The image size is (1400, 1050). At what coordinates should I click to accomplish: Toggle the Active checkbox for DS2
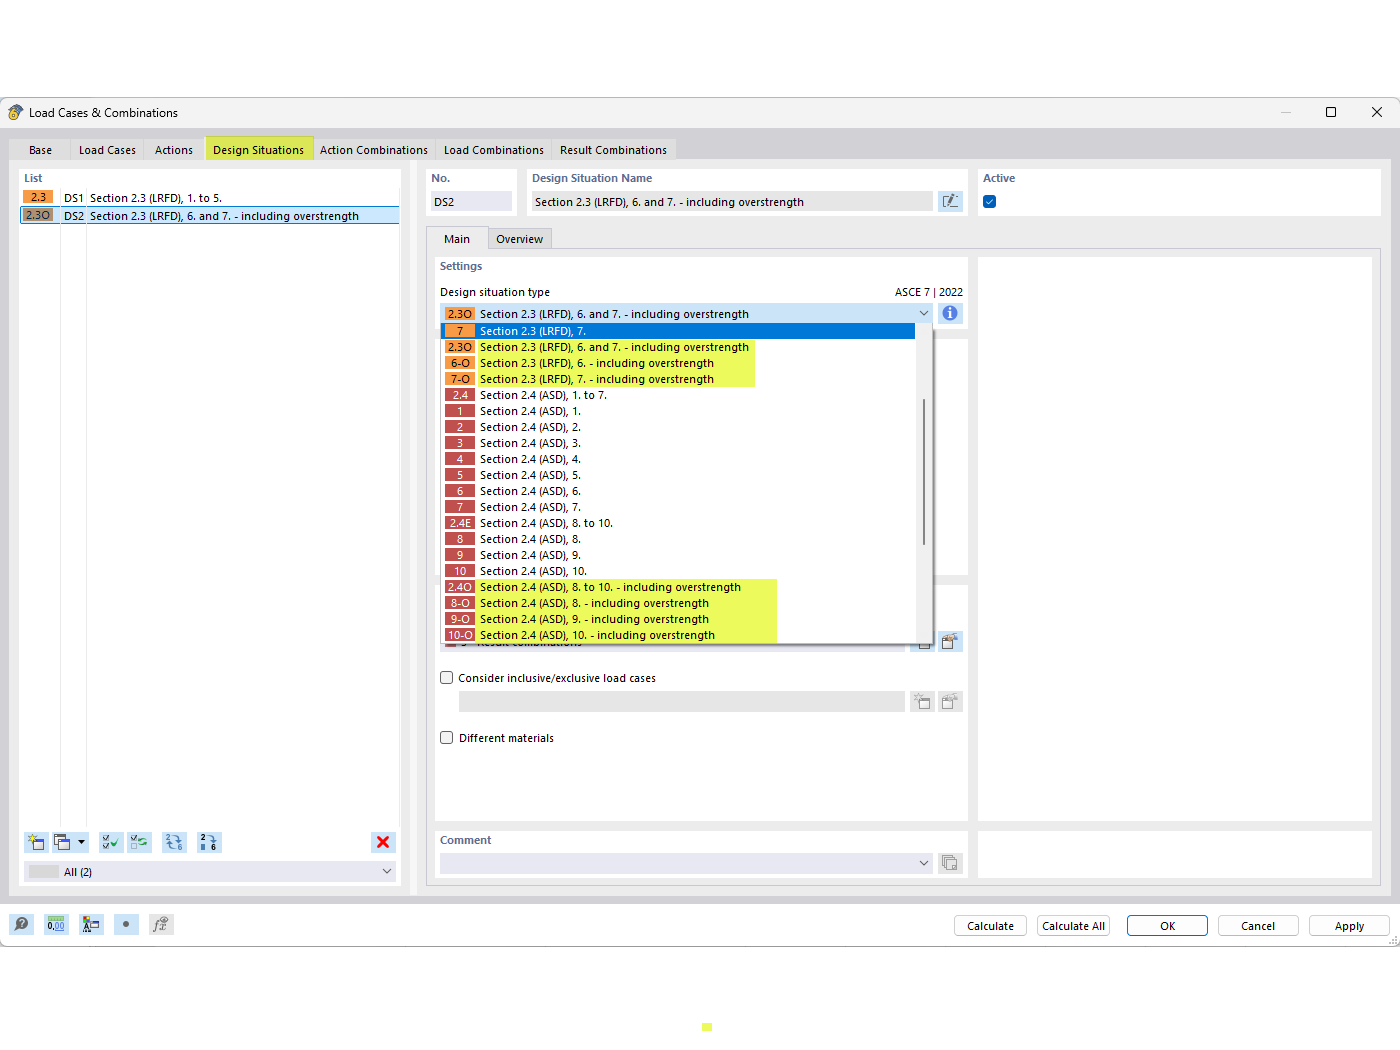989,201
